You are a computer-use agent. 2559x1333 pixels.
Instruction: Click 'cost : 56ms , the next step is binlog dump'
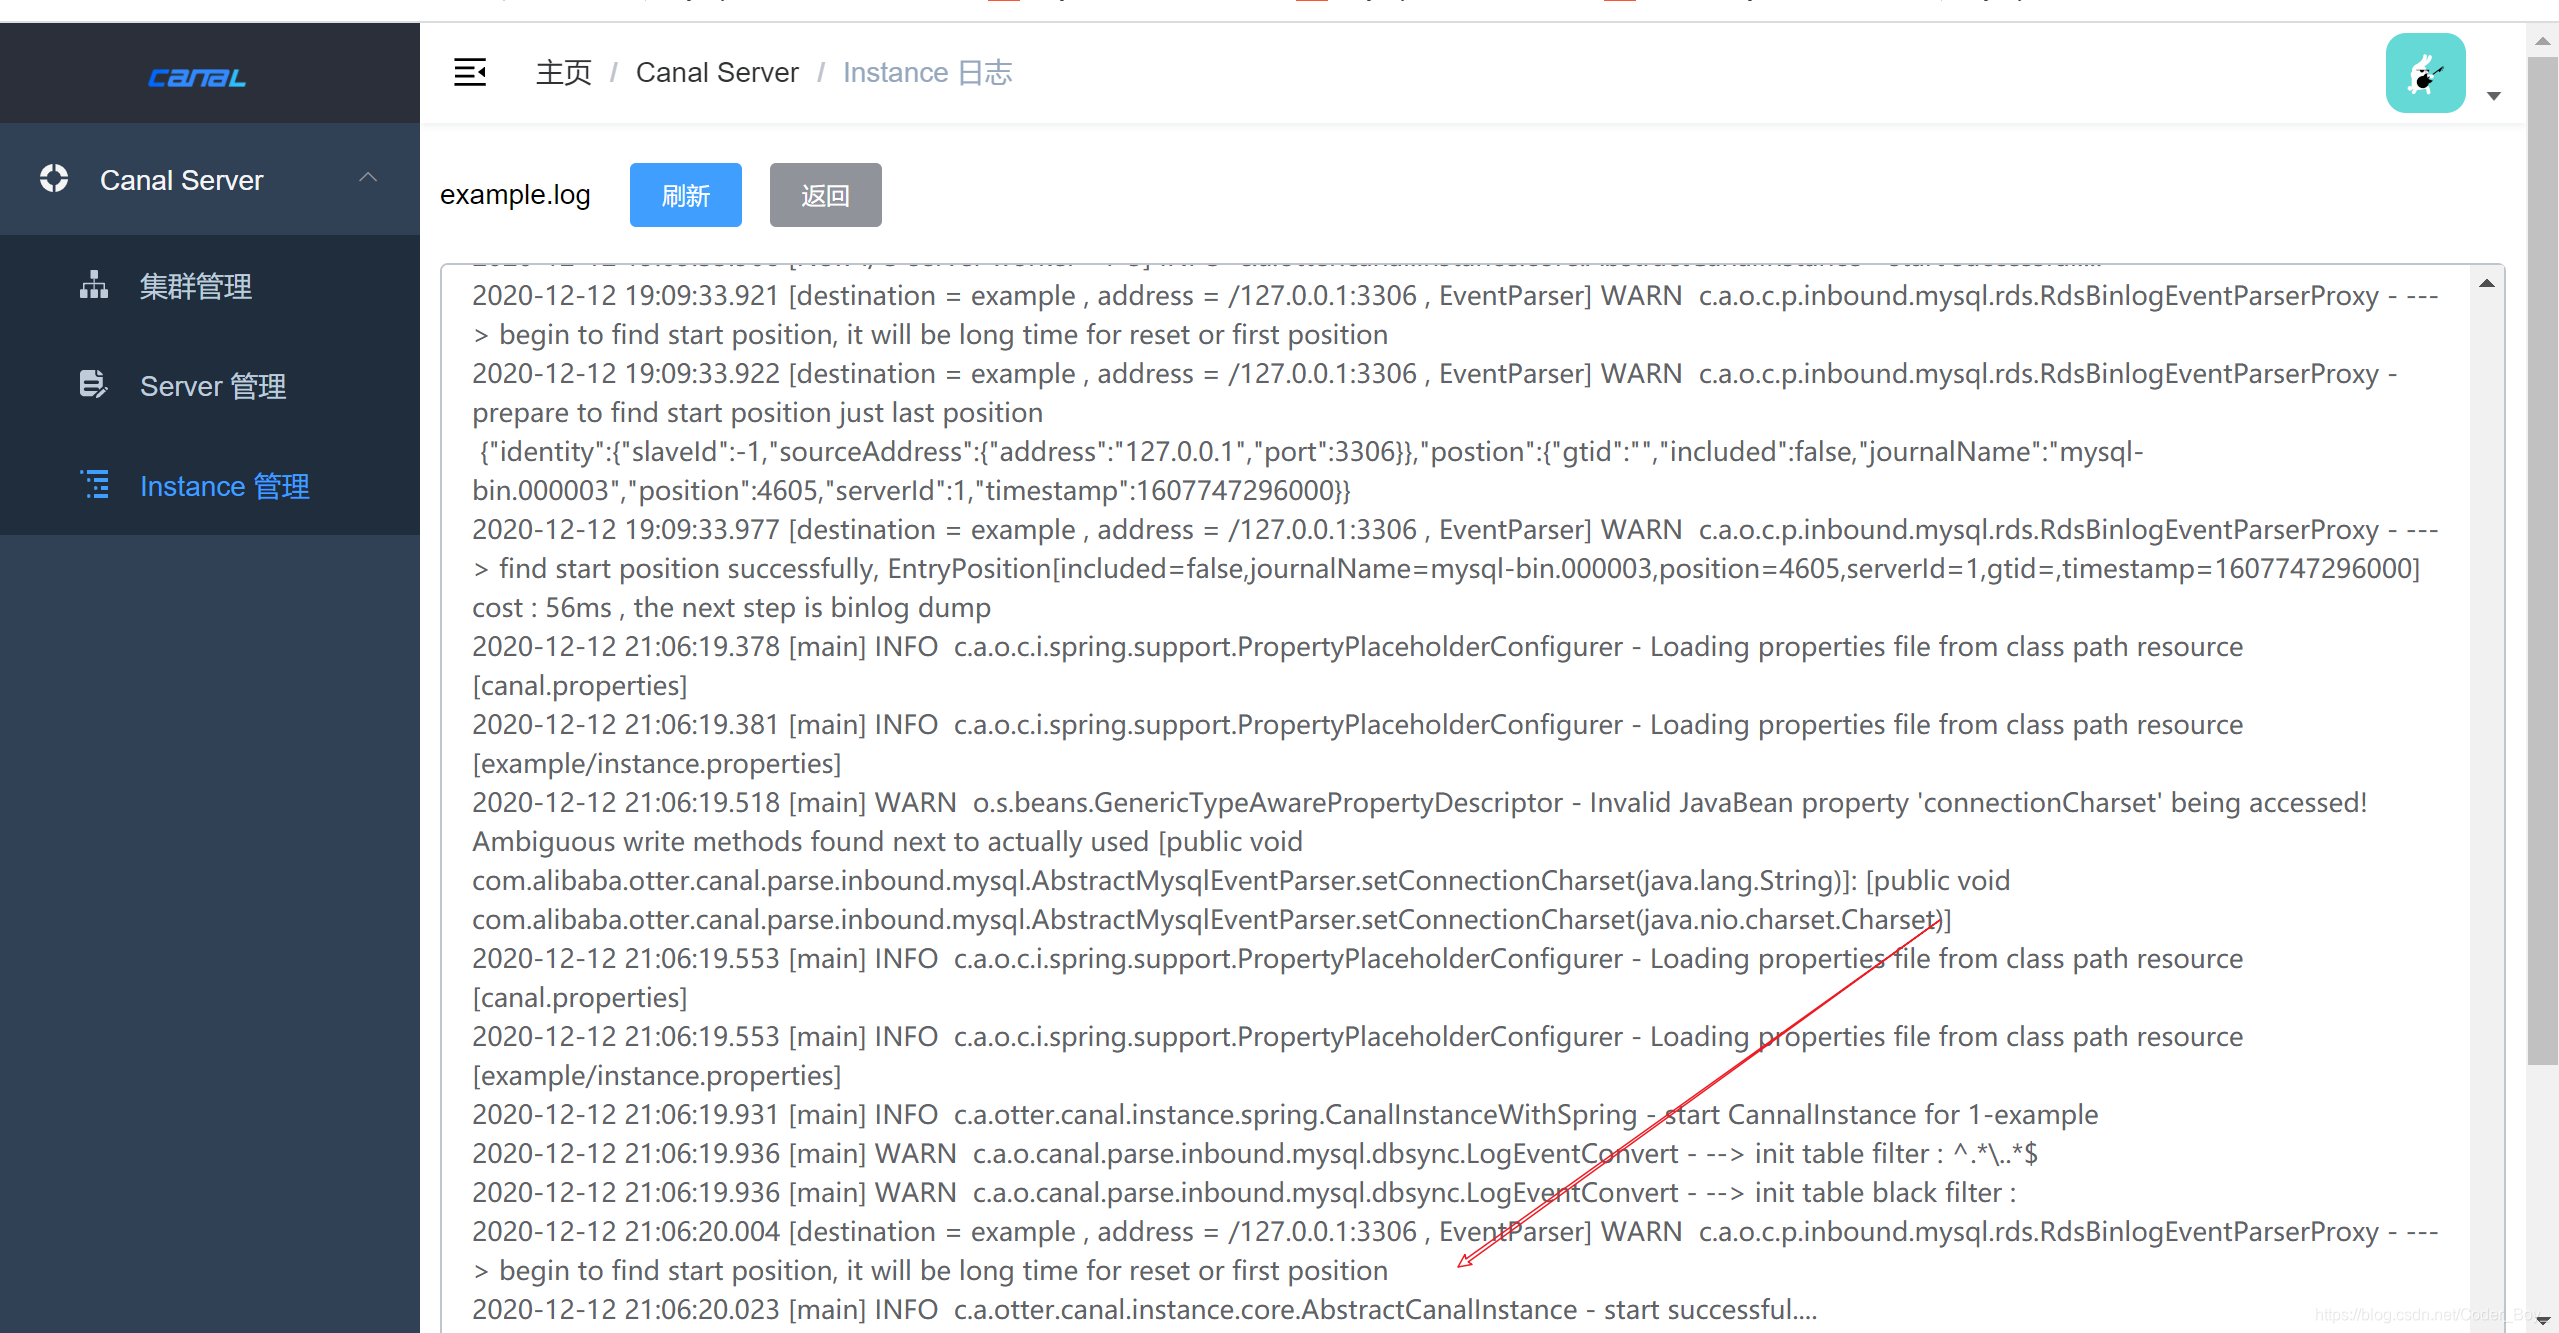tap(731, 608)
